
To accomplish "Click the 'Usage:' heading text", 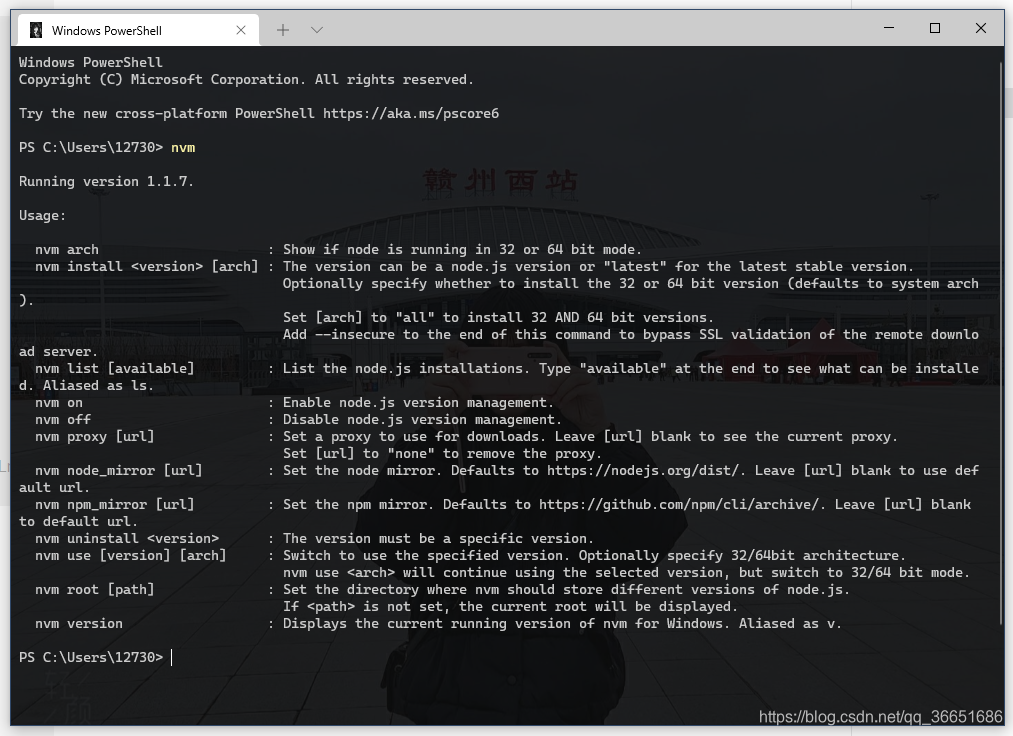I will 42,216.
